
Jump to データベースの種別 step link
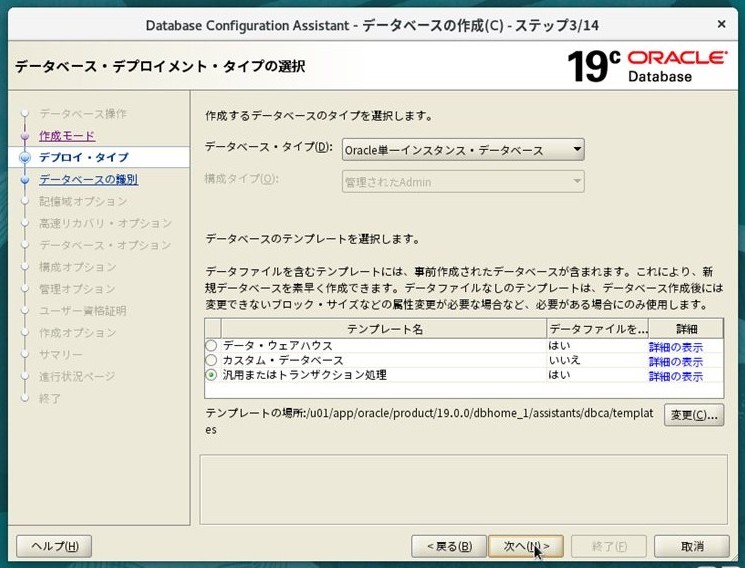88,179
